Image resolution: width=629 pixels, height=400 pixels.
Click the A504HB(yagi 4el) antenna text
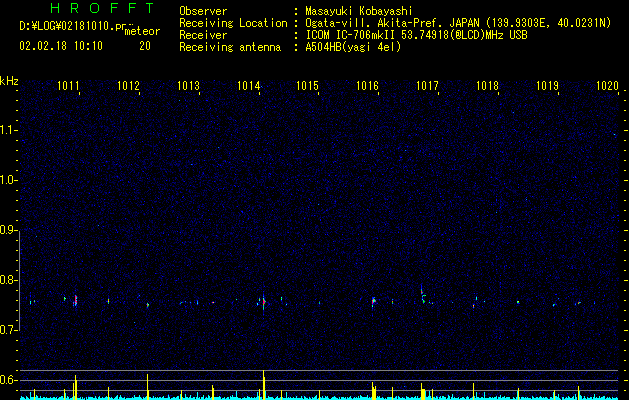(x=353, y=47)
